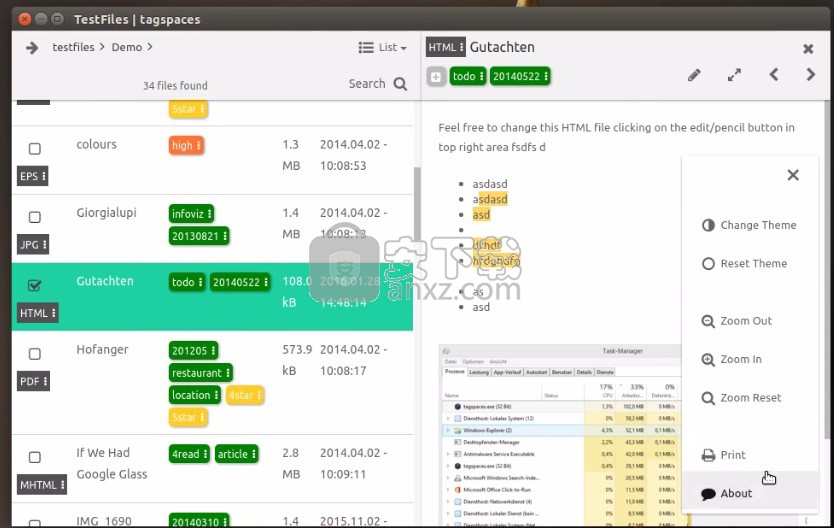Screen dimensions: 834x528
Task: Open the 201205 tag menu
Action: coord(194,351)
